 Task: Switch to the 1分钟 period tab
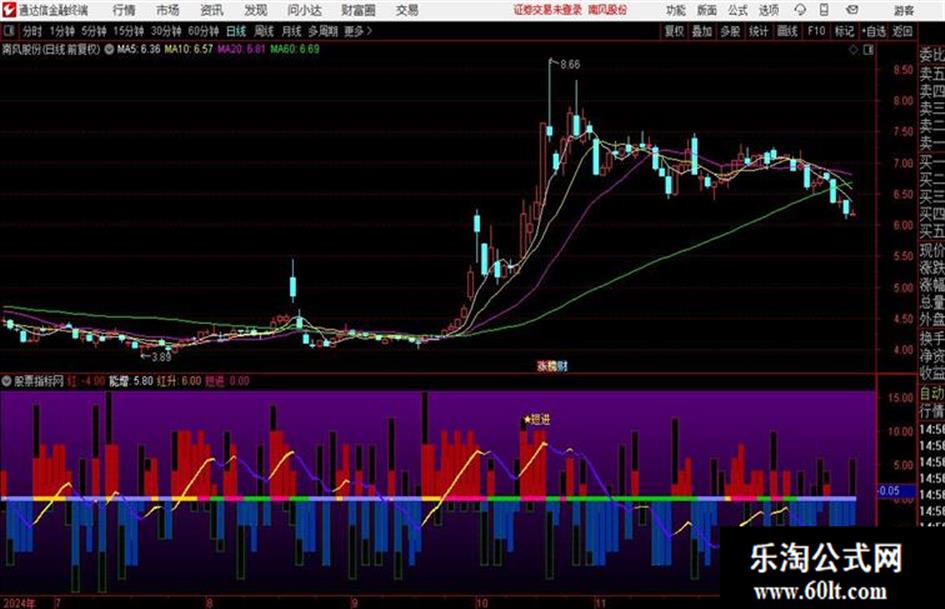point(61,31)
